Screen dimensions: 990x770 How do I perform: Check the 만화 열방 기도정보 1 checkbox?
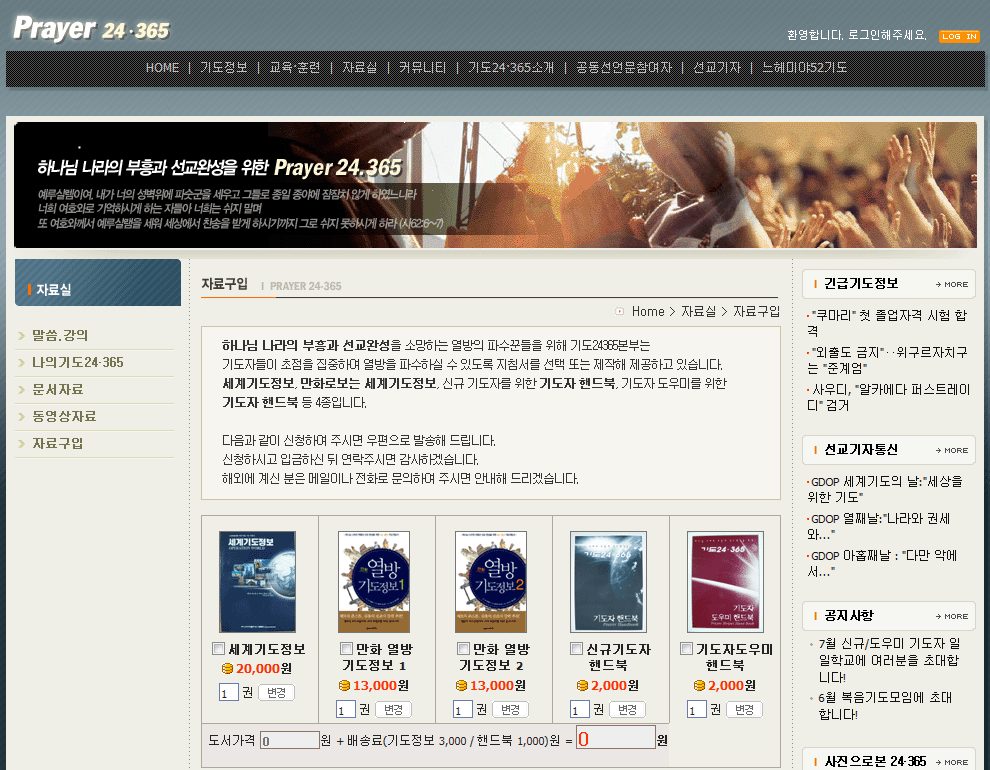pos(346,648)
